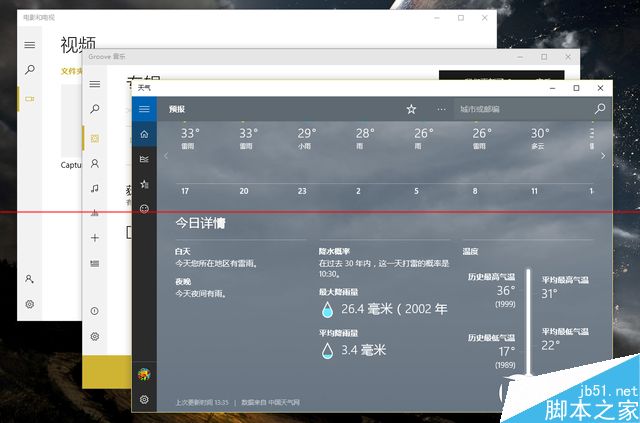This screenshot has height=423, width=640.
Task: Open account icon in Movies & TV sidebar
Action: (29, 279)
